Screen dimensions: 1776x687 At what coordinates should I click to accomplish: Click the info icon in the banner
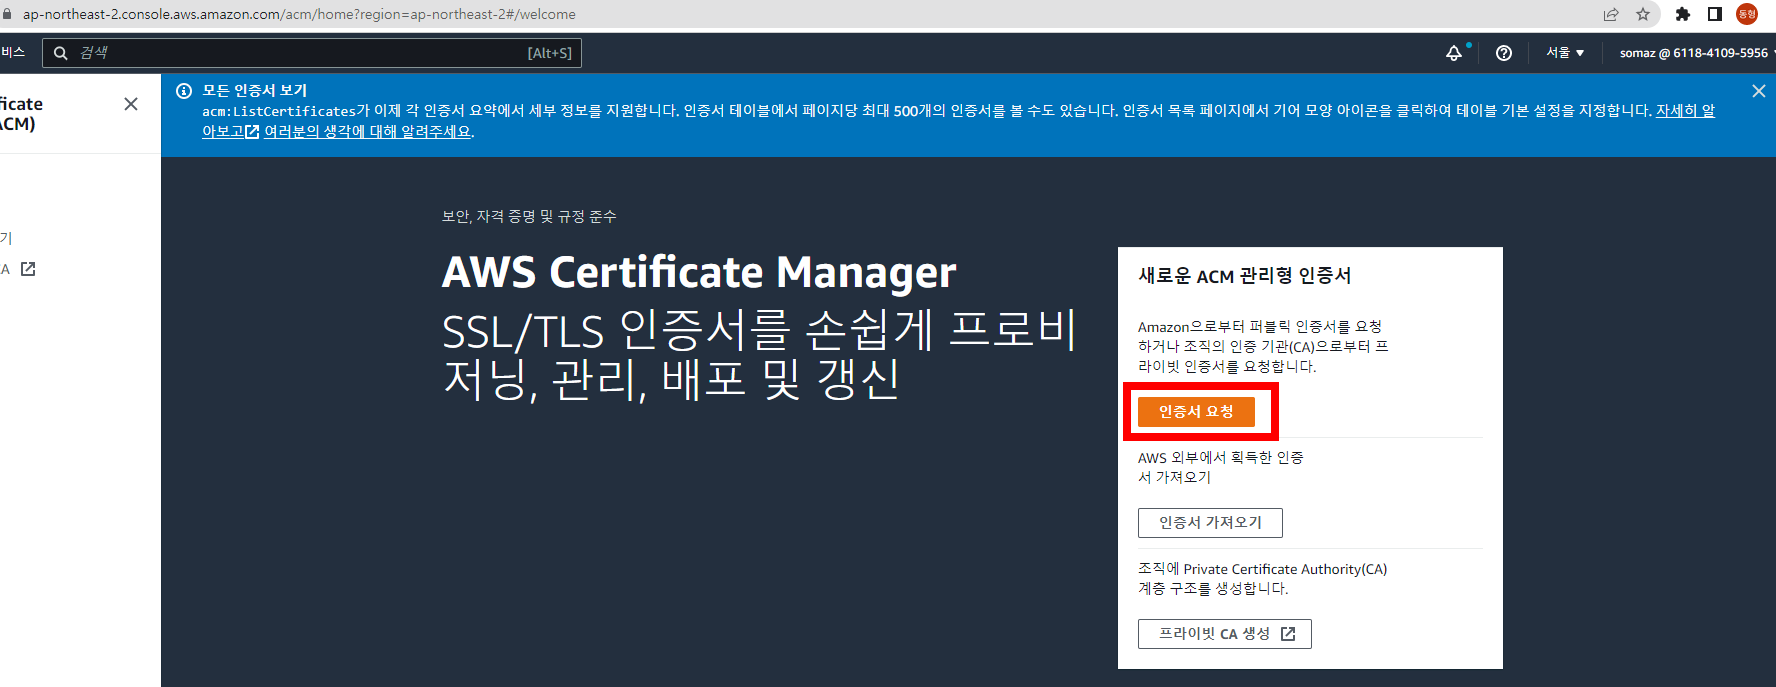click(184, 91)
